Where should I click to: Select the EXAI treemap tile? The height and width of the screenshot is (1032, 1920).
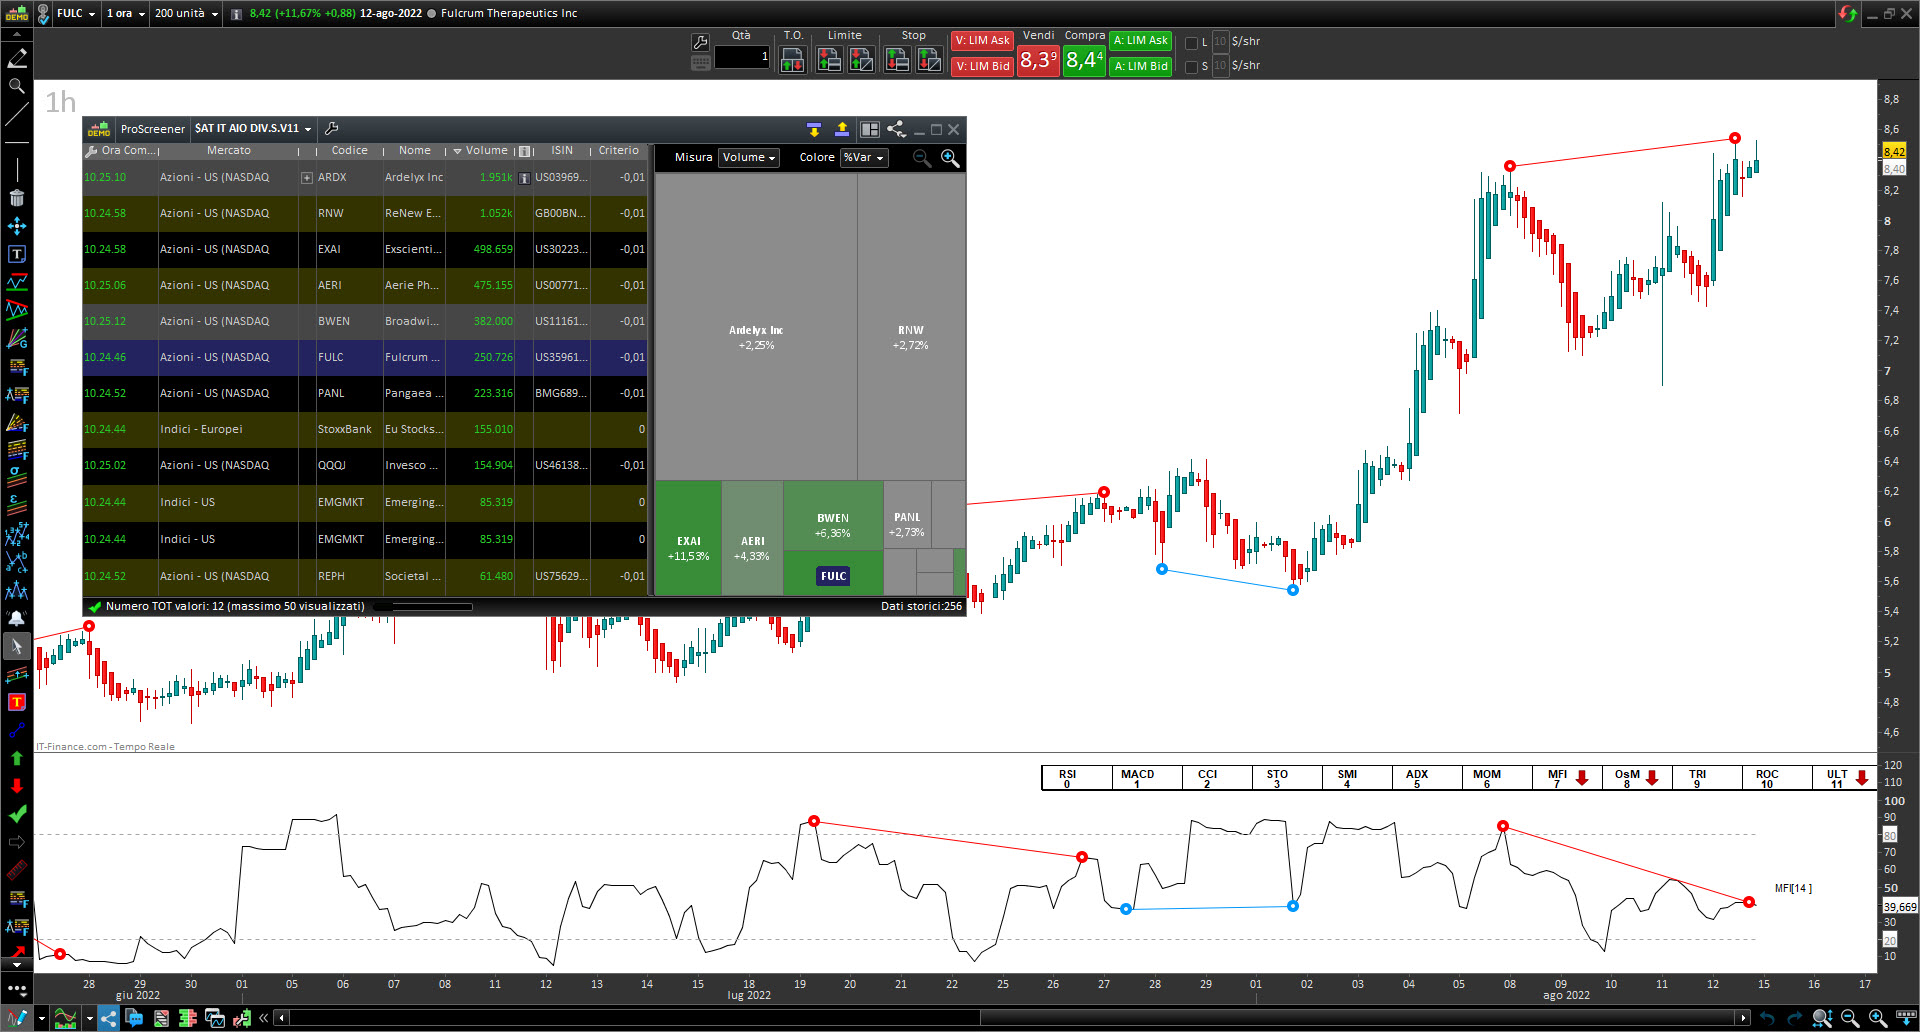[x=688, y=539]
